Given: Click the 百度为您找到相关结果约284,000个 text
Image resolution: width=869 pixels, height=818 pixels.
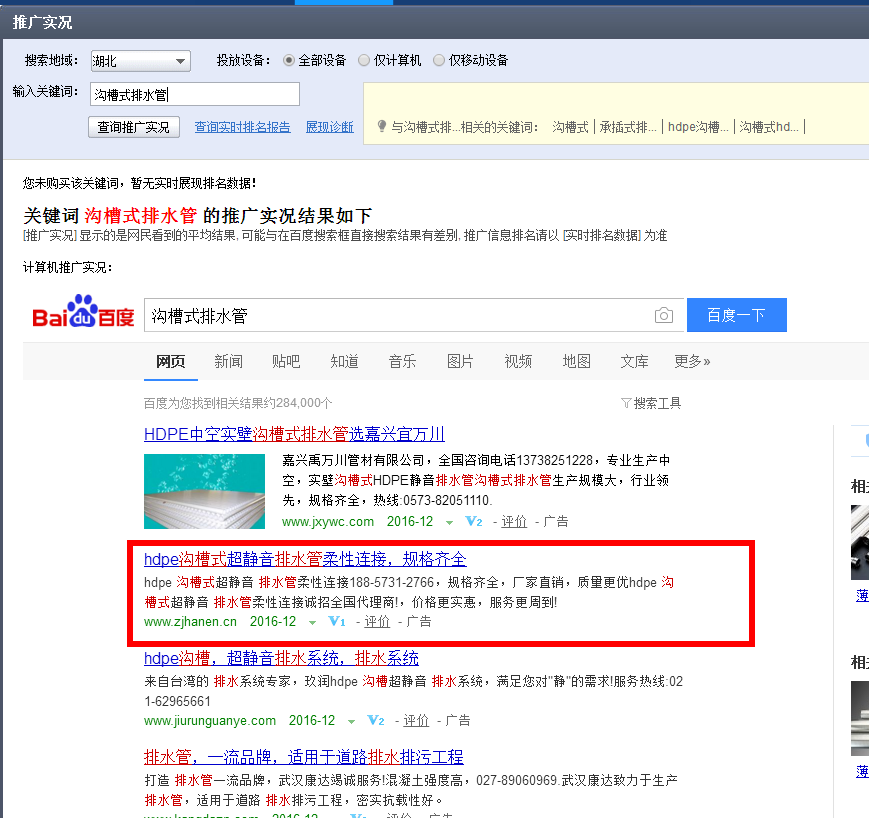Looking at the screenshot, I should pos(238,403).
